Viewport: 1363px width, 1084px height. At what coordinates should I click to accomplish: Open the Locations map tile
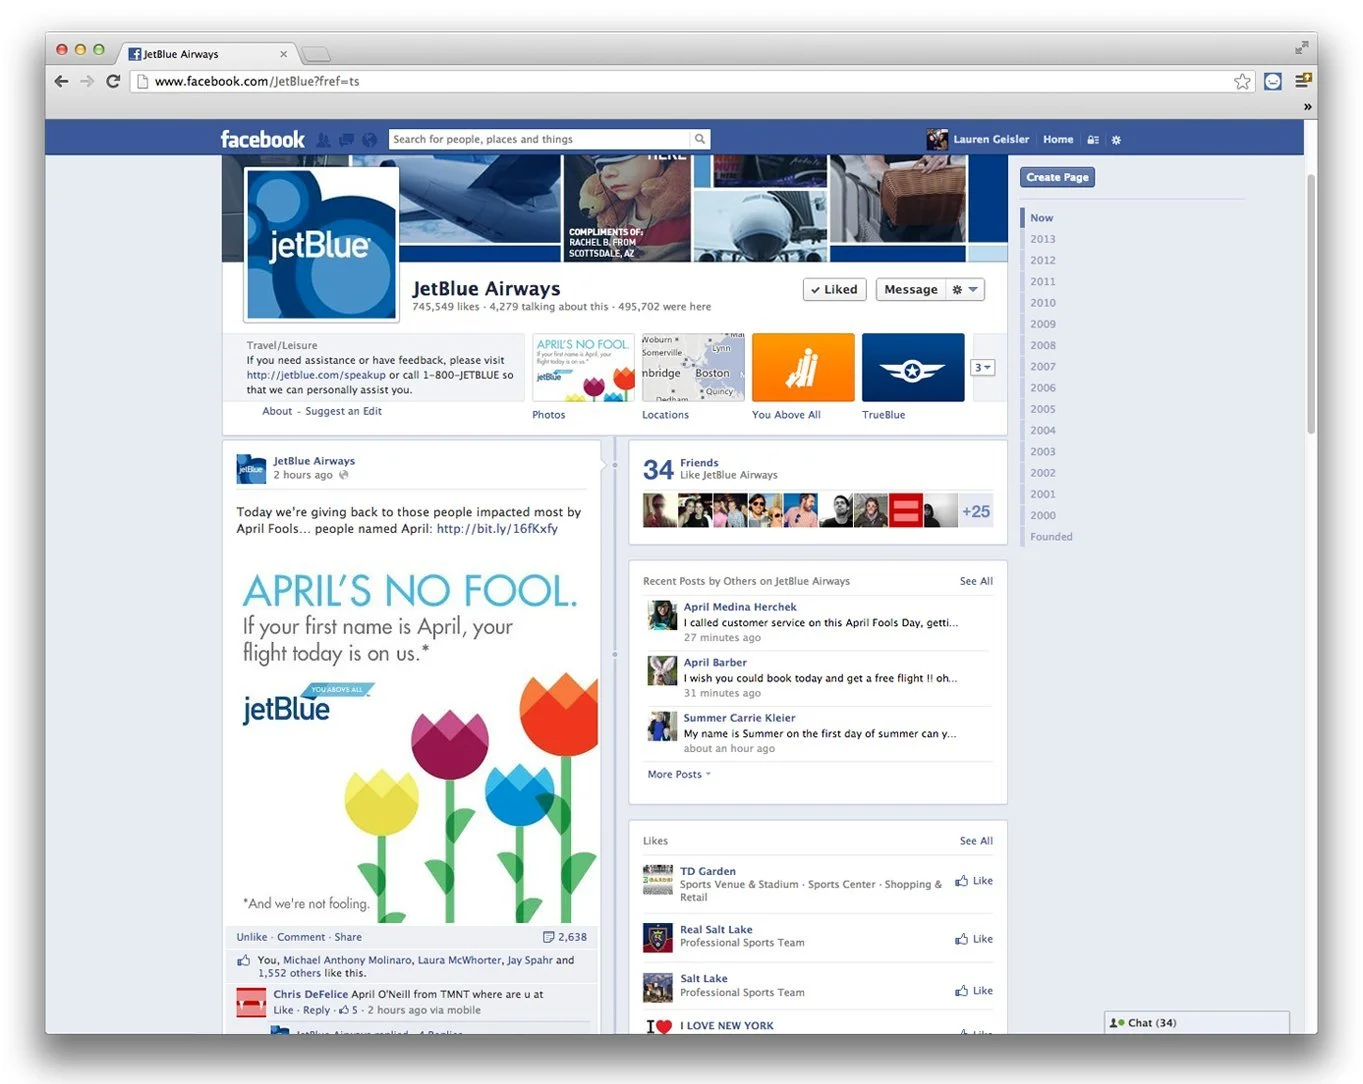click(693, 367)
